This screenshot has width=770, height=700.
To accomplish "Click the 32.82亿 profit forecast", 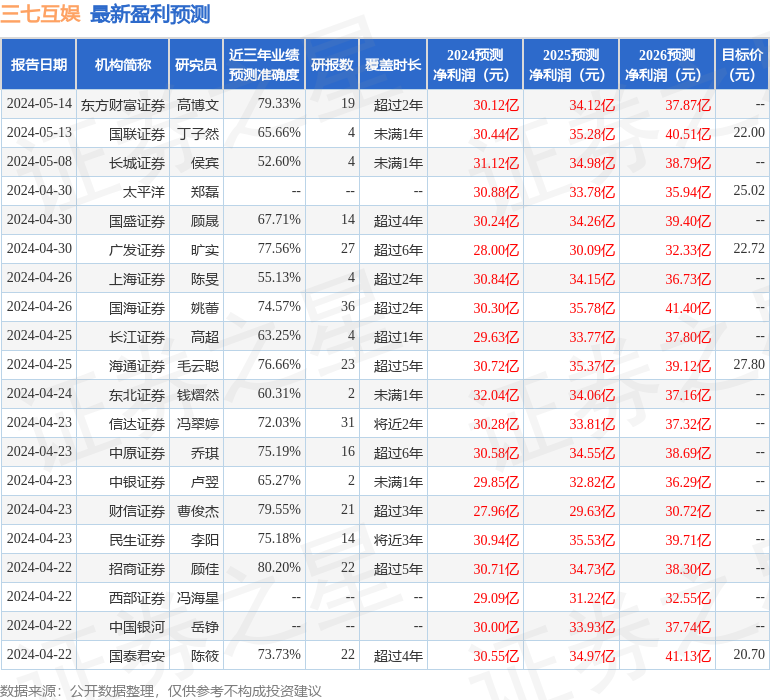I will click(x=592, y=482).
